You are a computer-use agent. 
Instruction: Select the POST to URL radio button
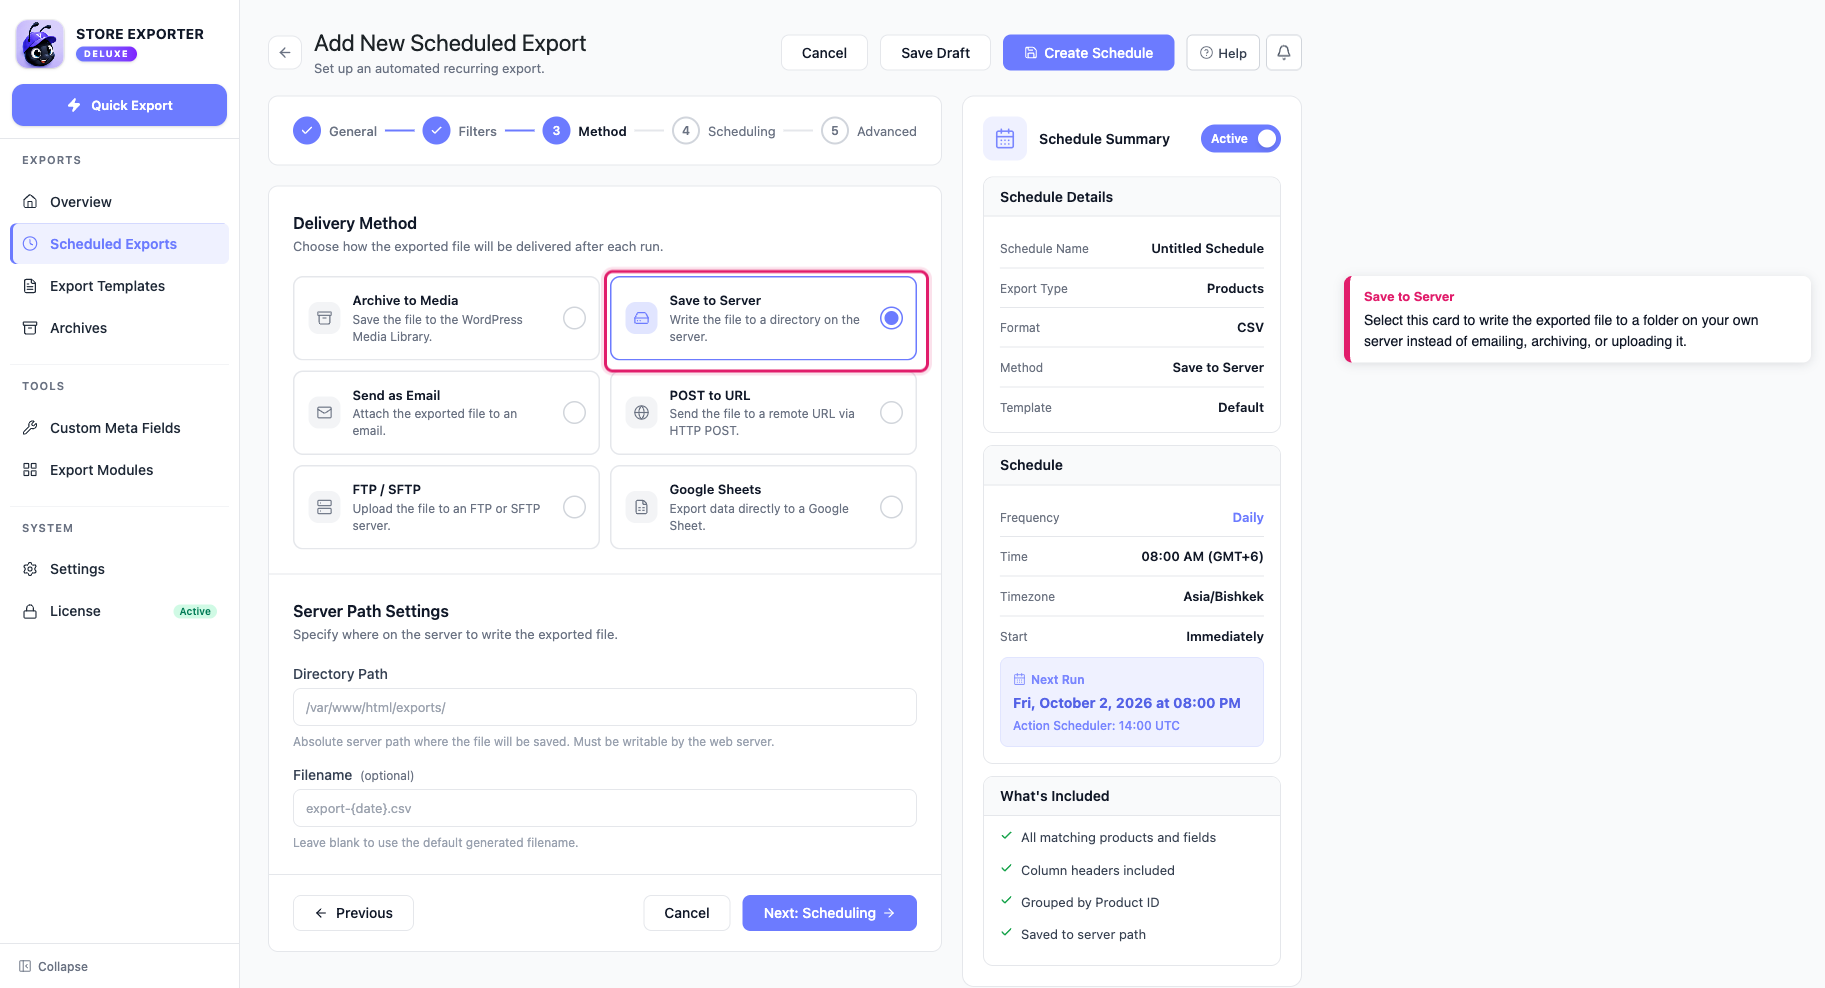[891, 412]
